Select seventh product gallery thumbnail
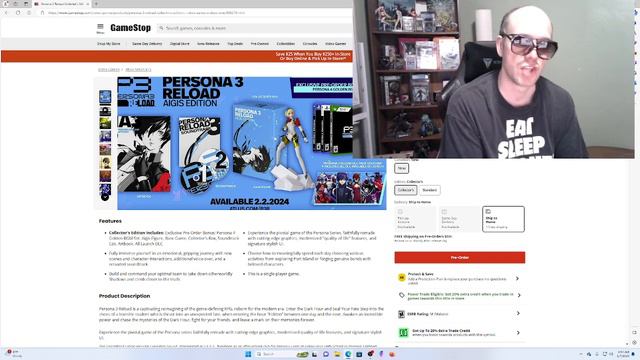 tap(105, 176)
